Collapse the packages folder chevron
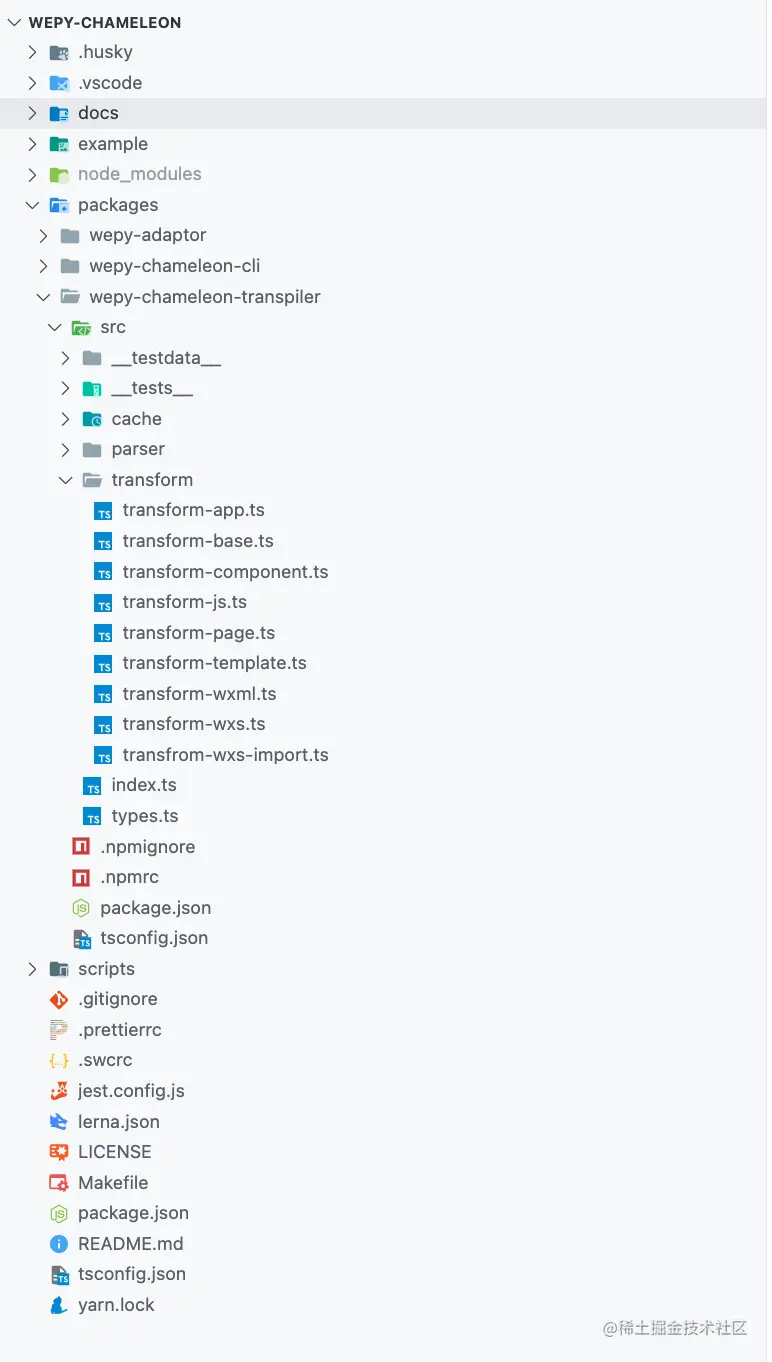Viewport: 772px width, 1362px height. [32, 205]
